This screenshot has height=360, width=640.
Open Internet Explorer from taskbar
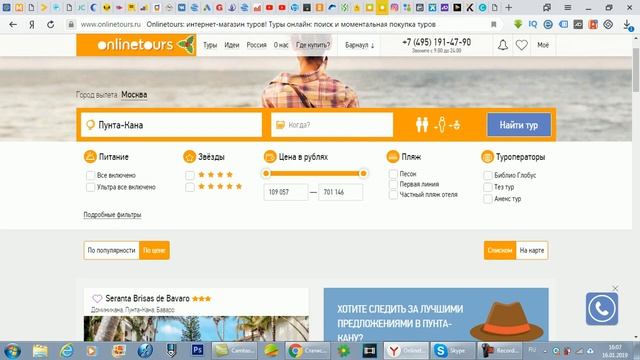[66, 351]
